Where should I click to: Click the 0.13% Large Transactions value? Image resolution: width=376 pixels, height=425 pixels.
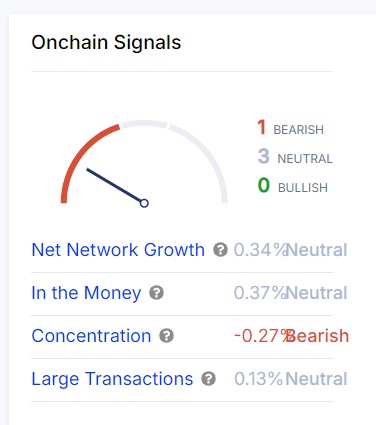258,379
